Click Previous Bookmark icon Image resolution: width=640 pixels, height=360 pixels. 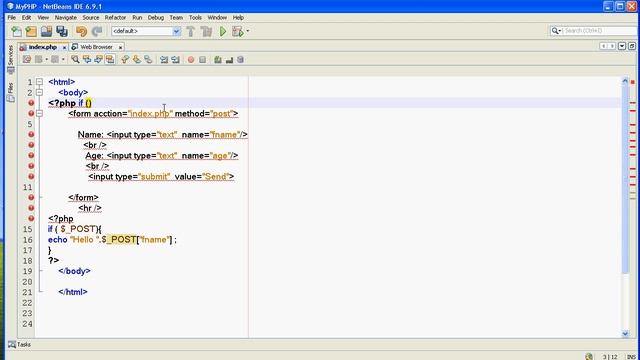tap(125, 60)
